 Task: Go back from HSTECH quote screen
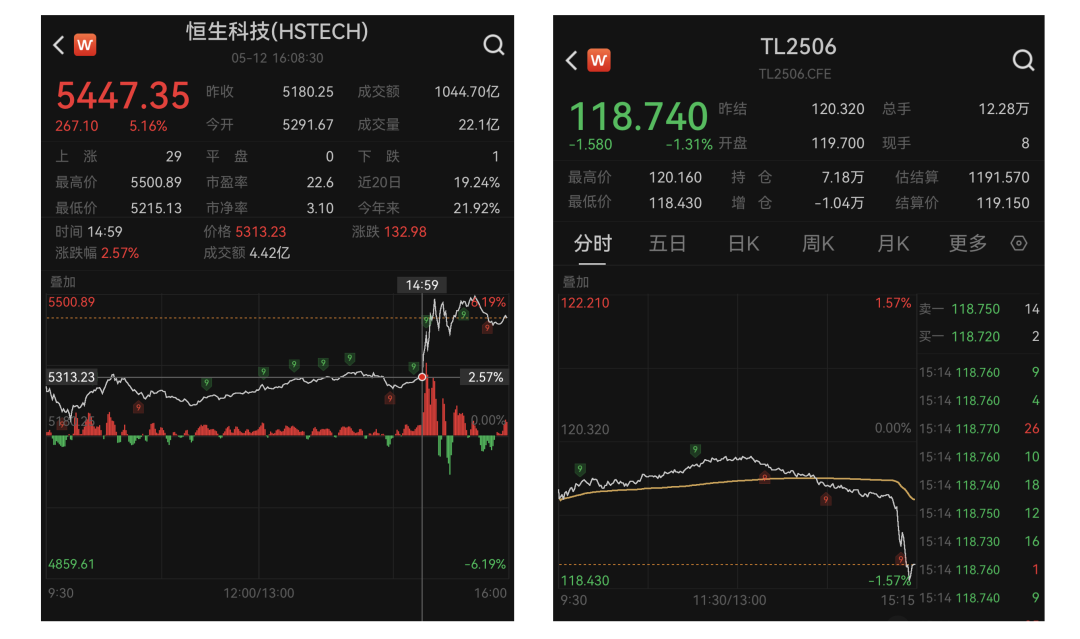[59, 45]
